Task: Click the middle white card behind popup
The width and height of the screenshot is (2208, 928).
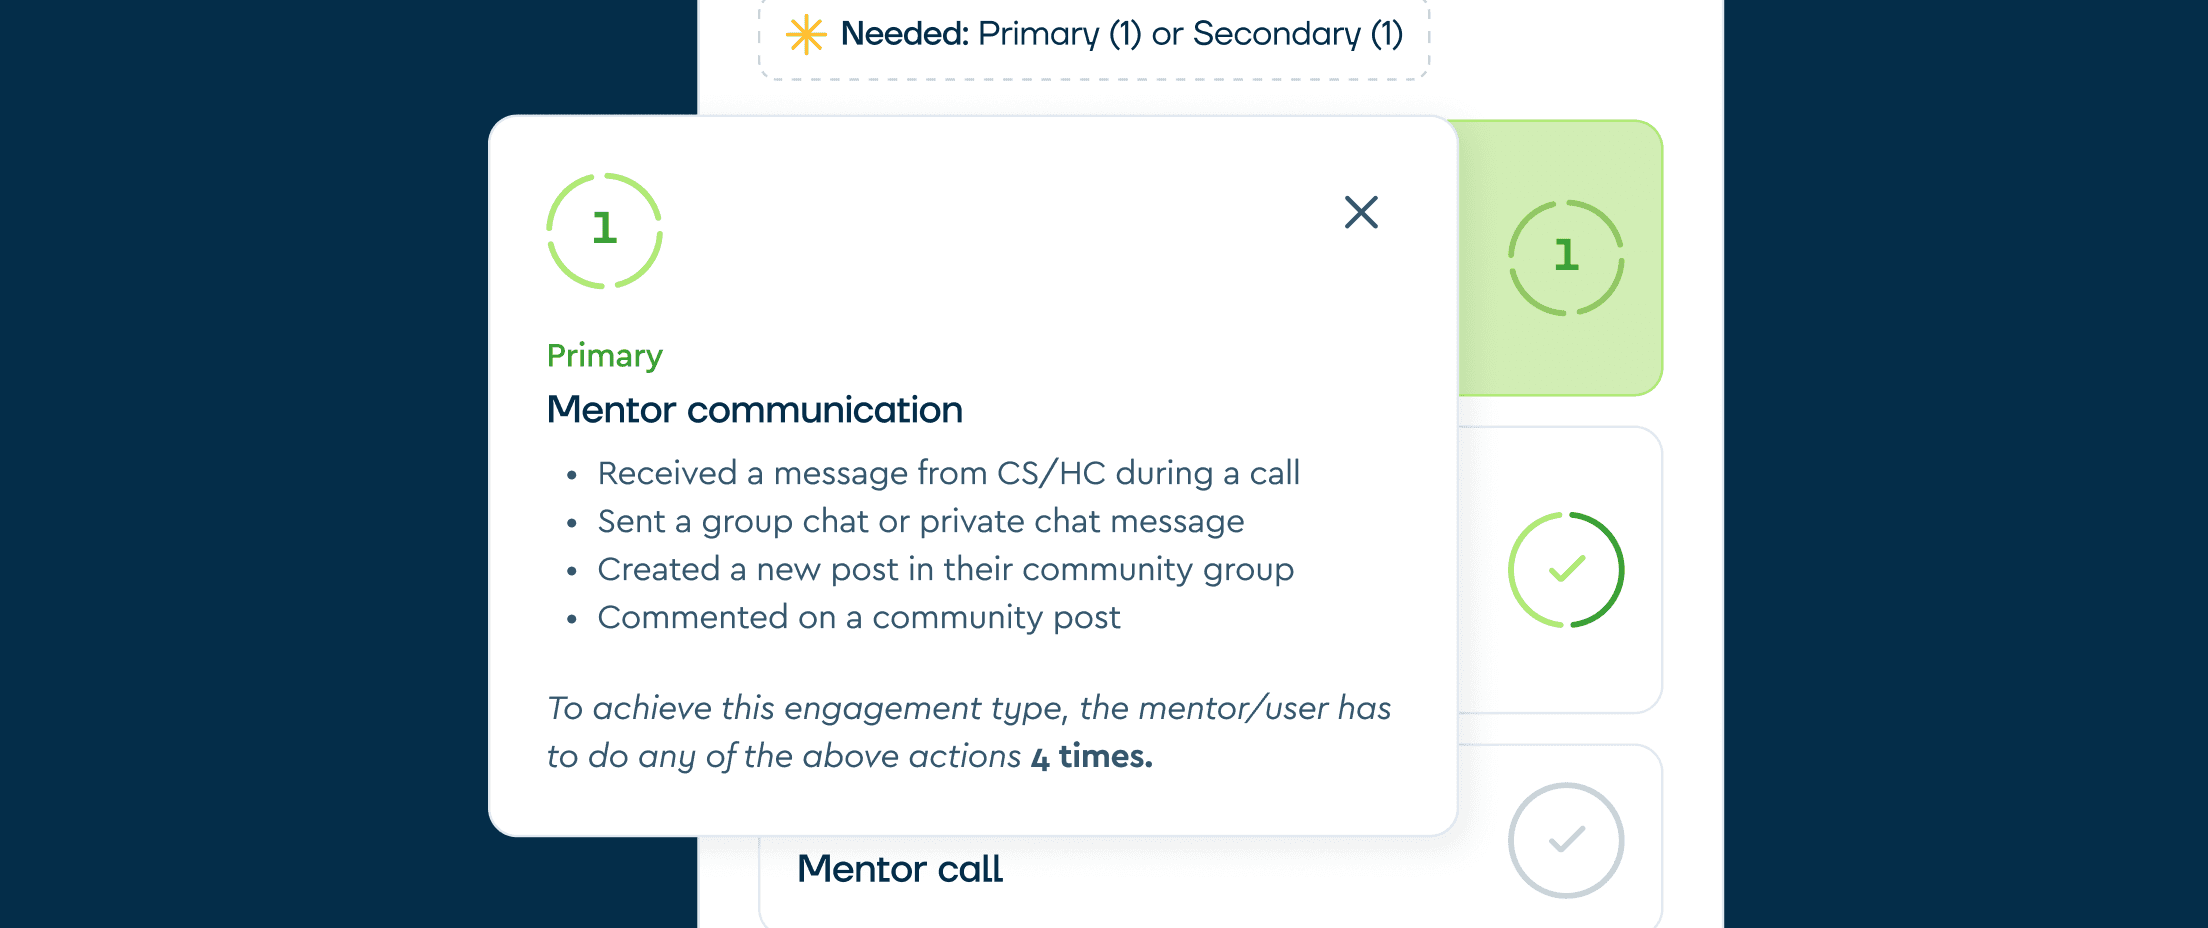Action: click(x=1560, y=570)
